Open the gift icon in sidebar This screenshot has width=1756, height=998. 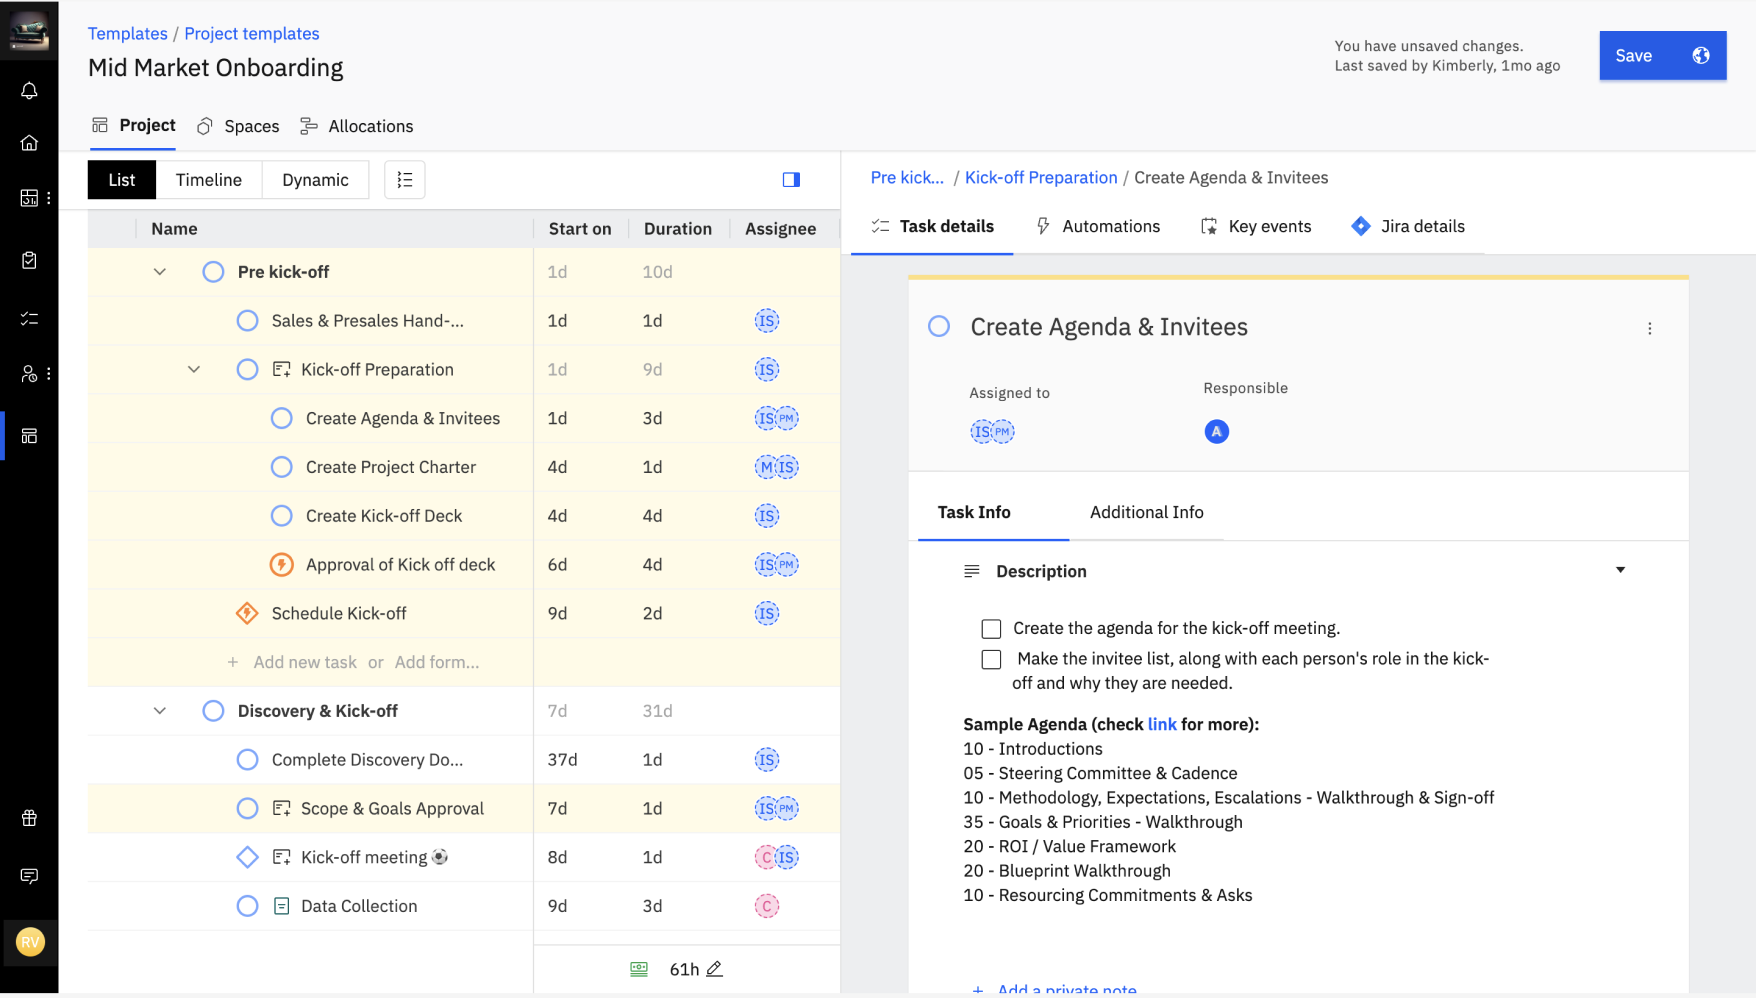(29, 818)
